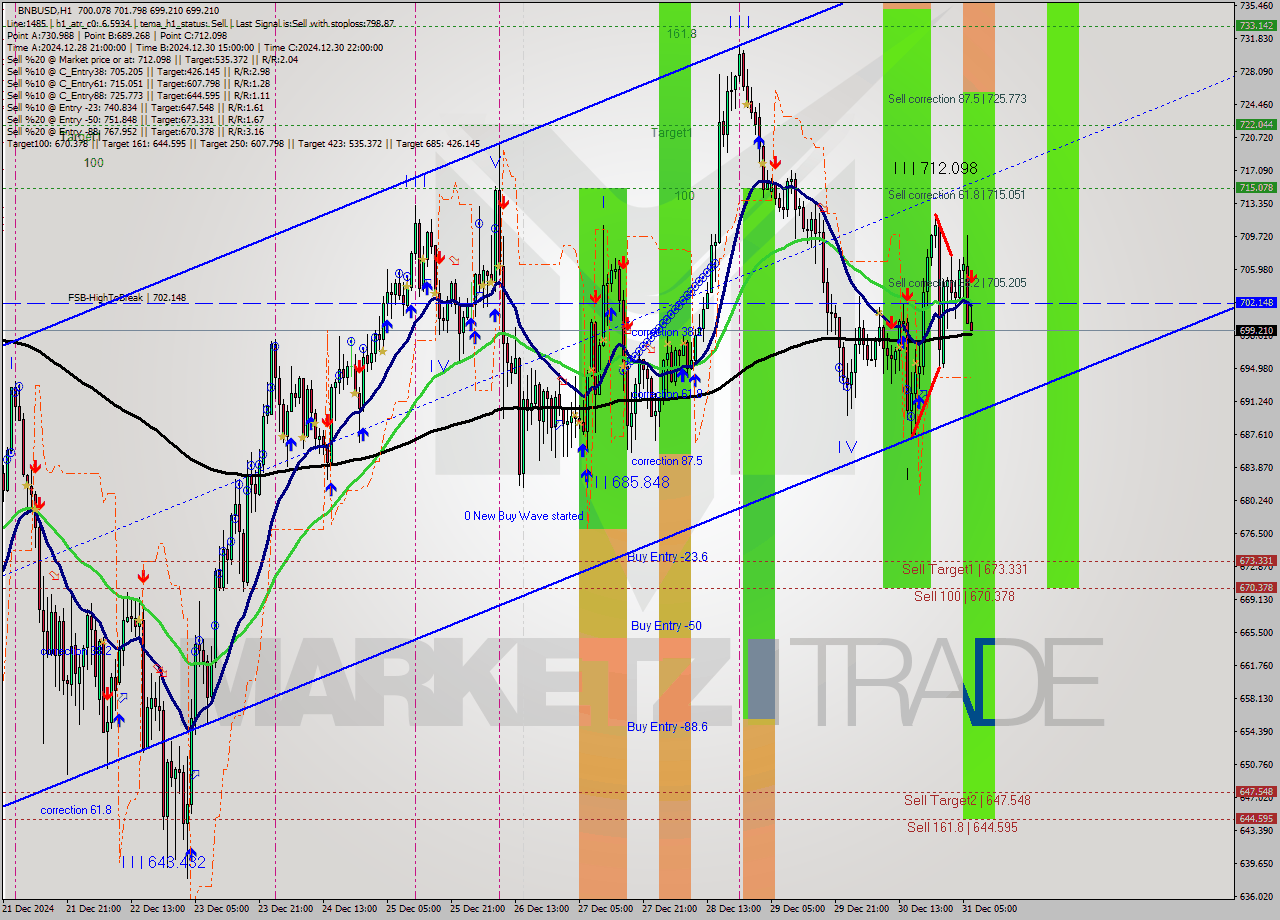1280x920 pixels.
Task: Click the 'Buy Entry -50' label
Action: pyautogui.click(x=666, y=626)
